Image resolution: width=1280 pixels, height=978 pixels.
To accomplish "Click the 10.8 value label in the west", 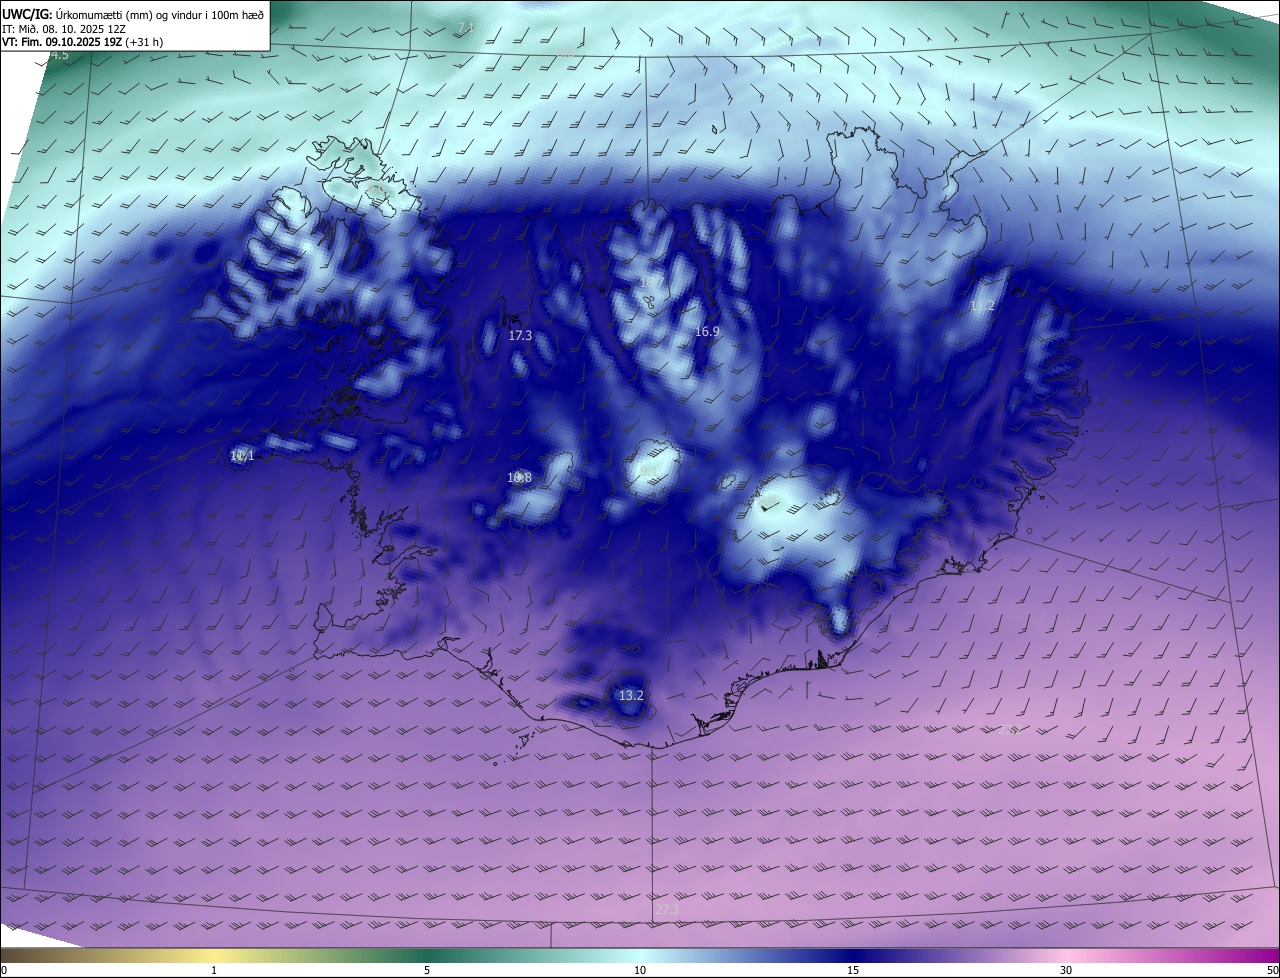I will point(519,478).
